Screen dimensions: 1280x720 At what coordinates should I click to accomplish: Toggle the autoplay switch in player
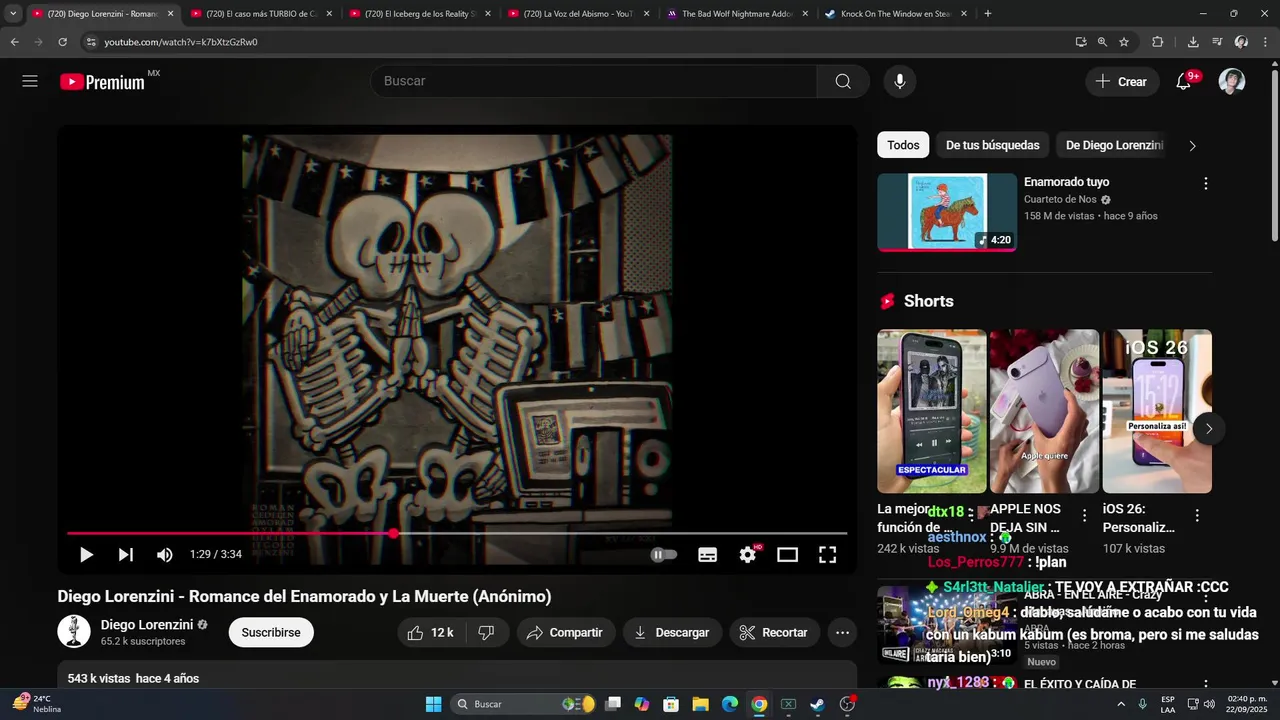coord(664,555)
